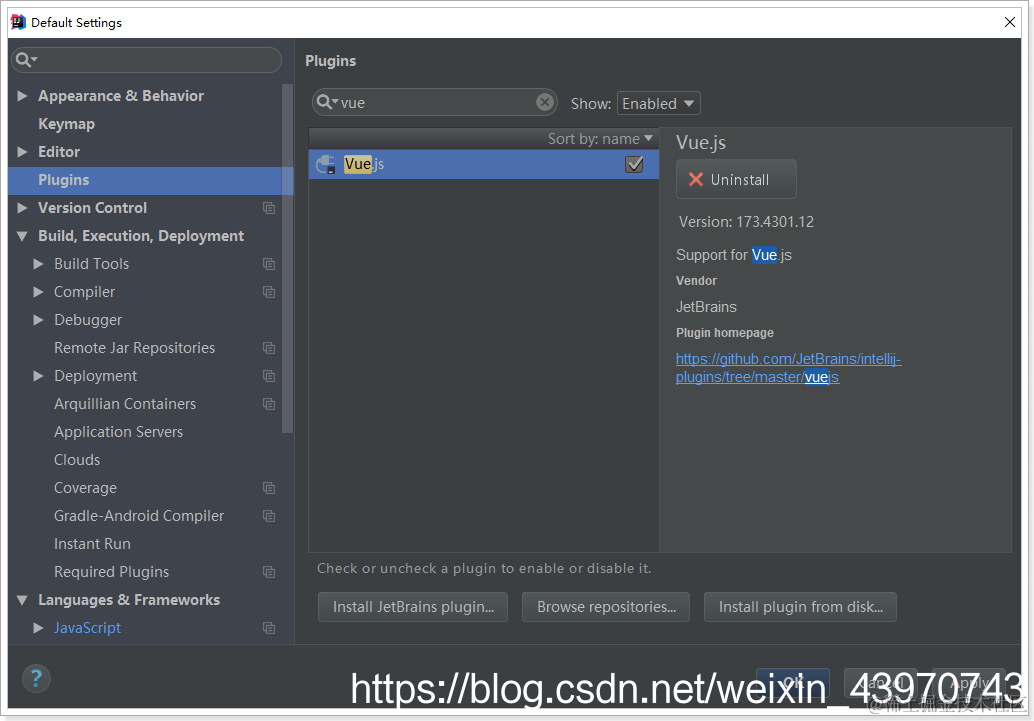The width and height of the screenshot is (1034, 721).
Task: Open Instant Run settings
Action: click(92, 544)
